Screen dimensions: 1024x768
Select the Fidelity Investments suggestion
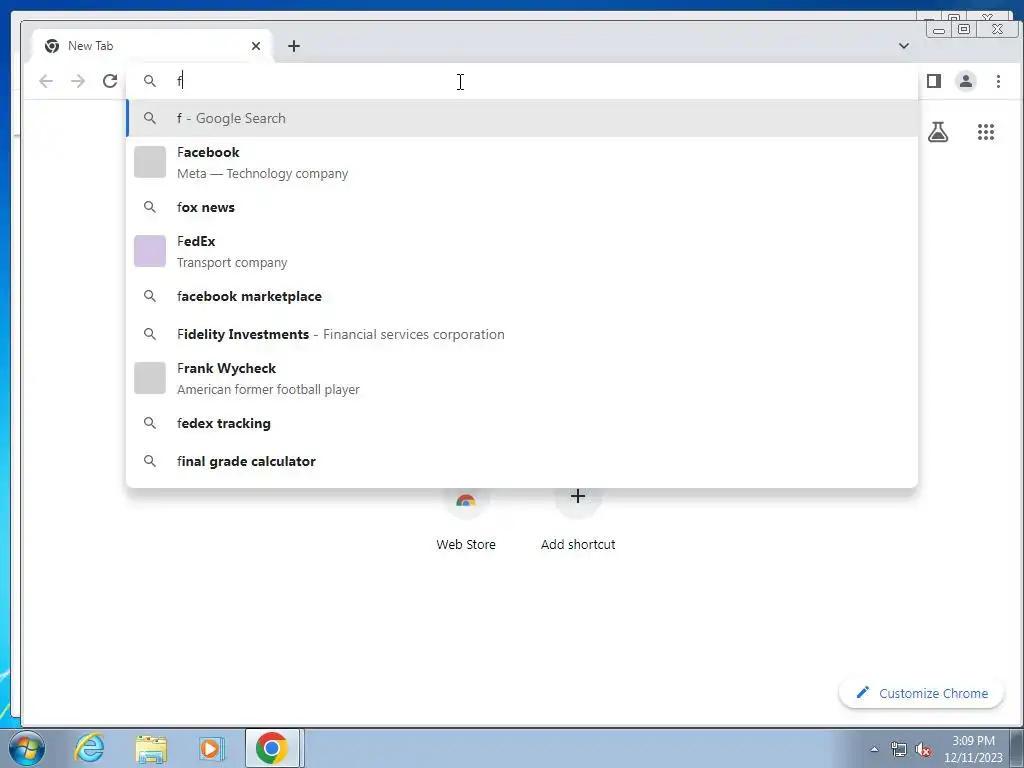(x=522, y=334)
